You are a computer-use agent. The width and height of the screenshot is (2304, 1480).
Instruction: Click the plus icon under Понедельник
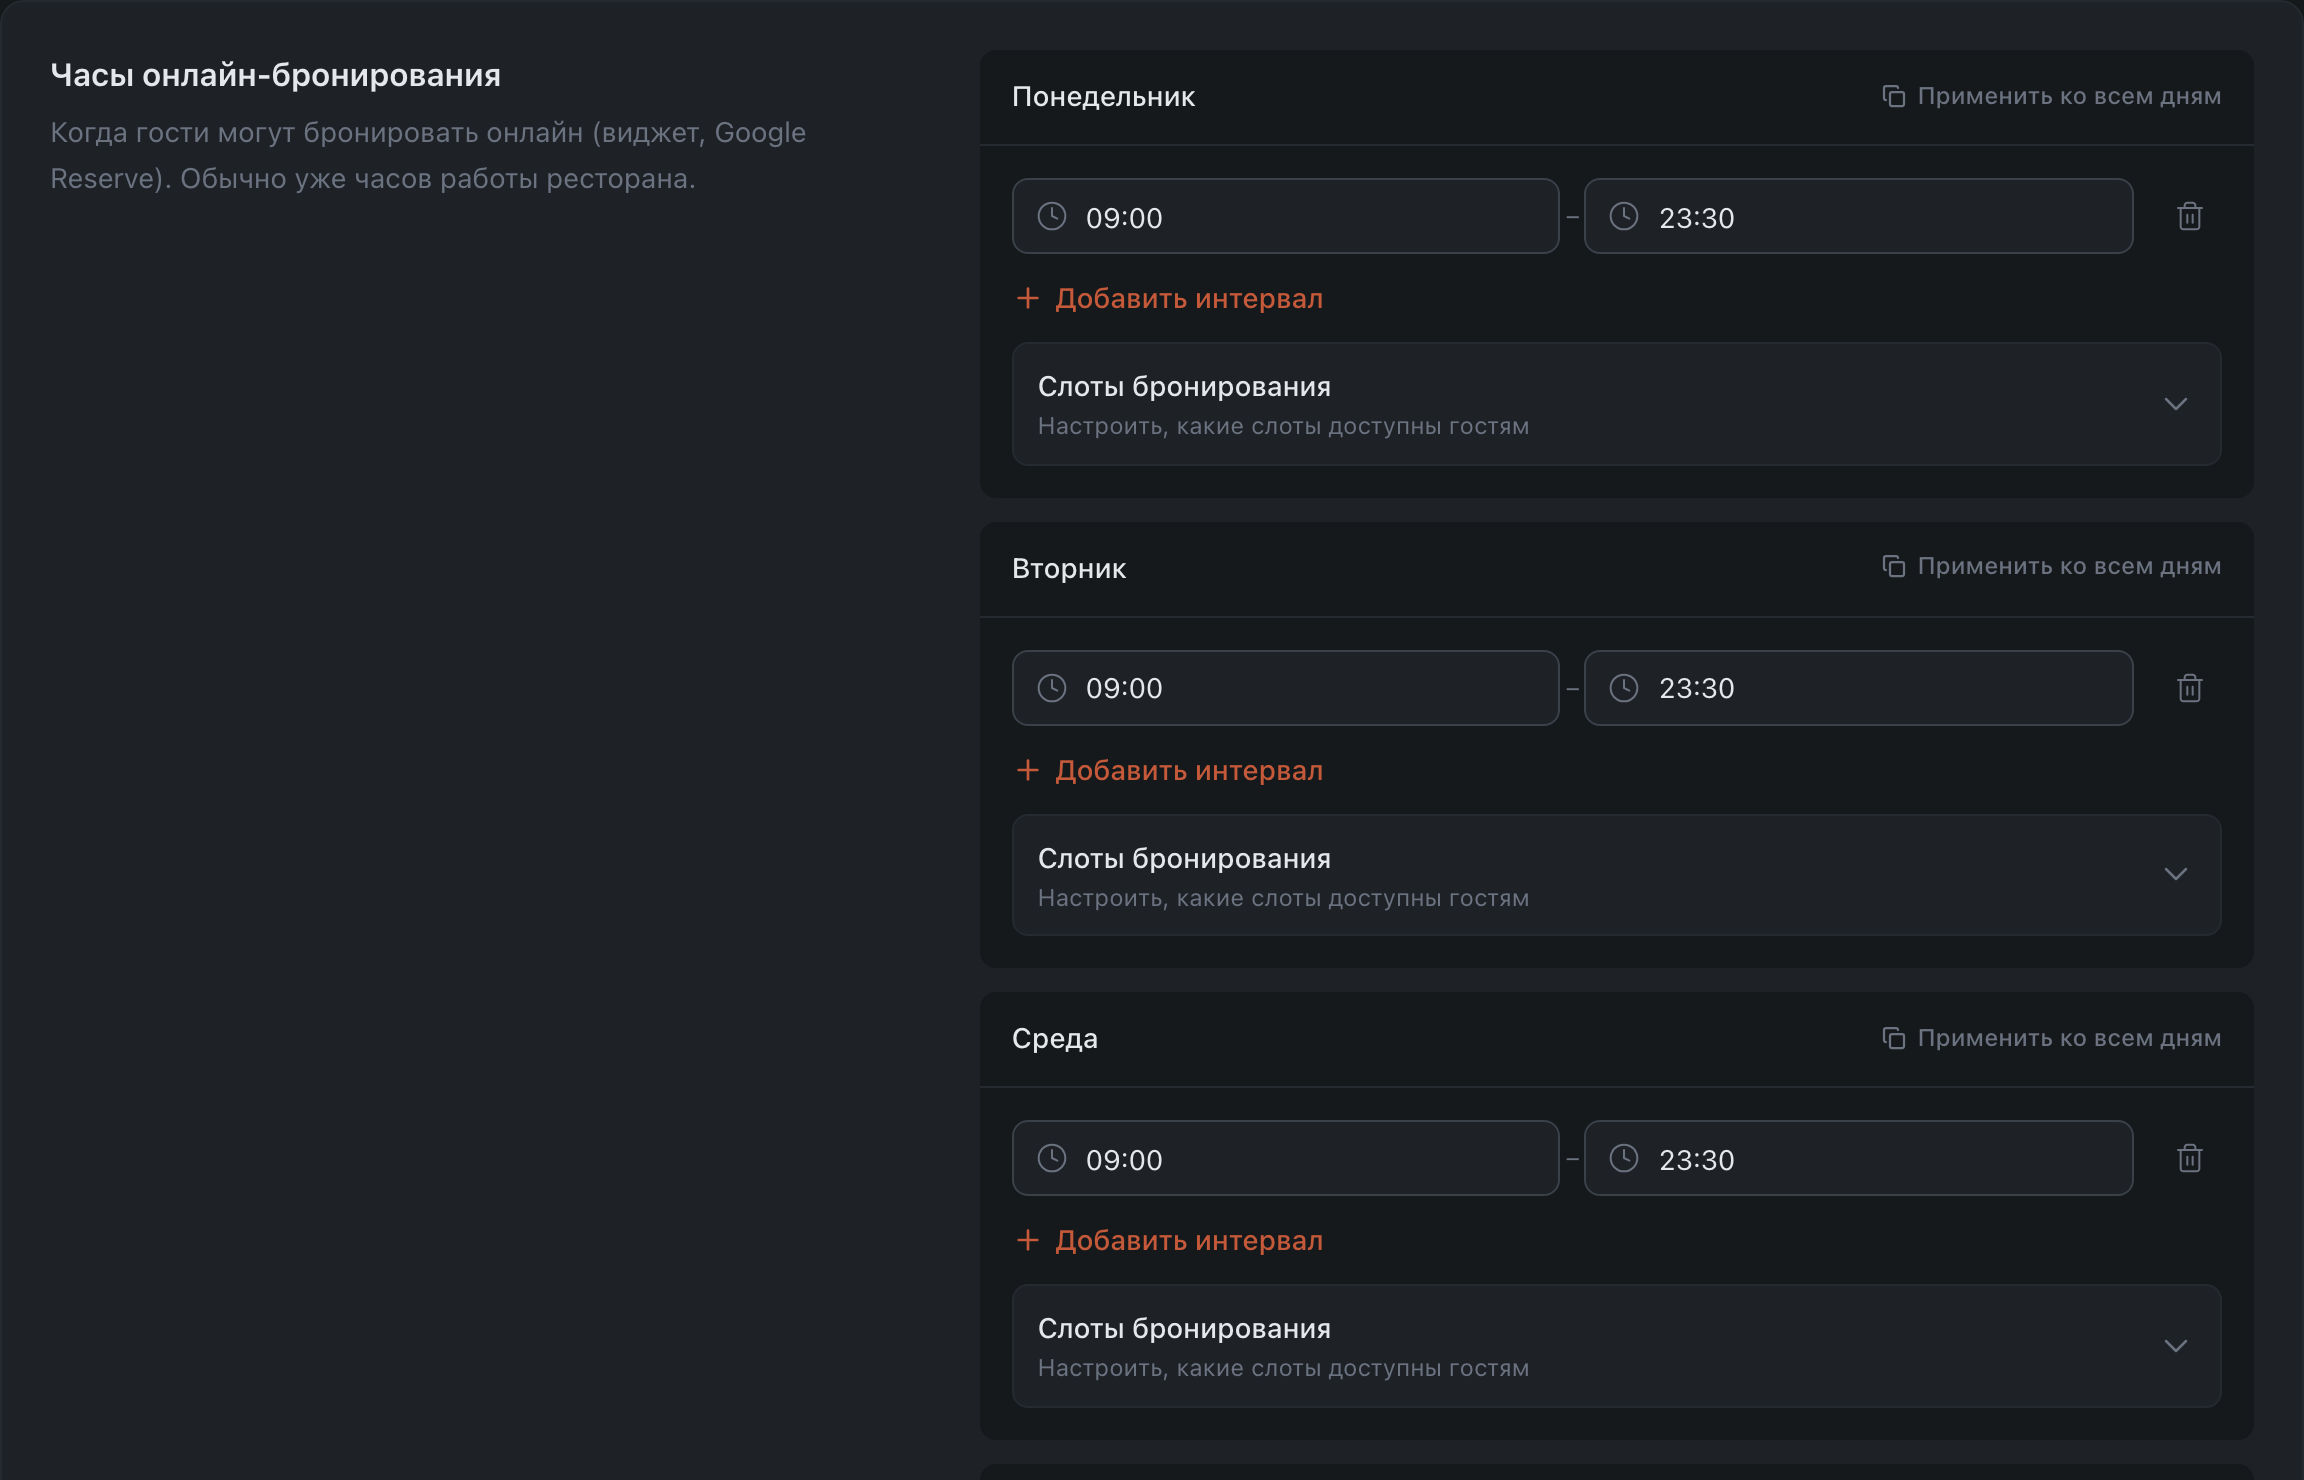point(1027,298)
